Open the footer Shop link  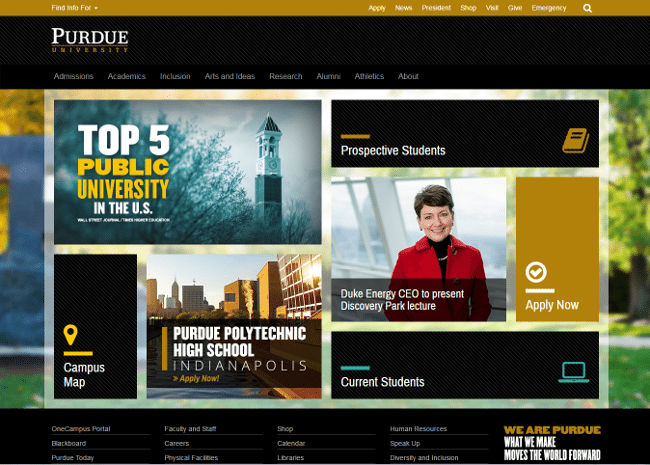(285, 429)
